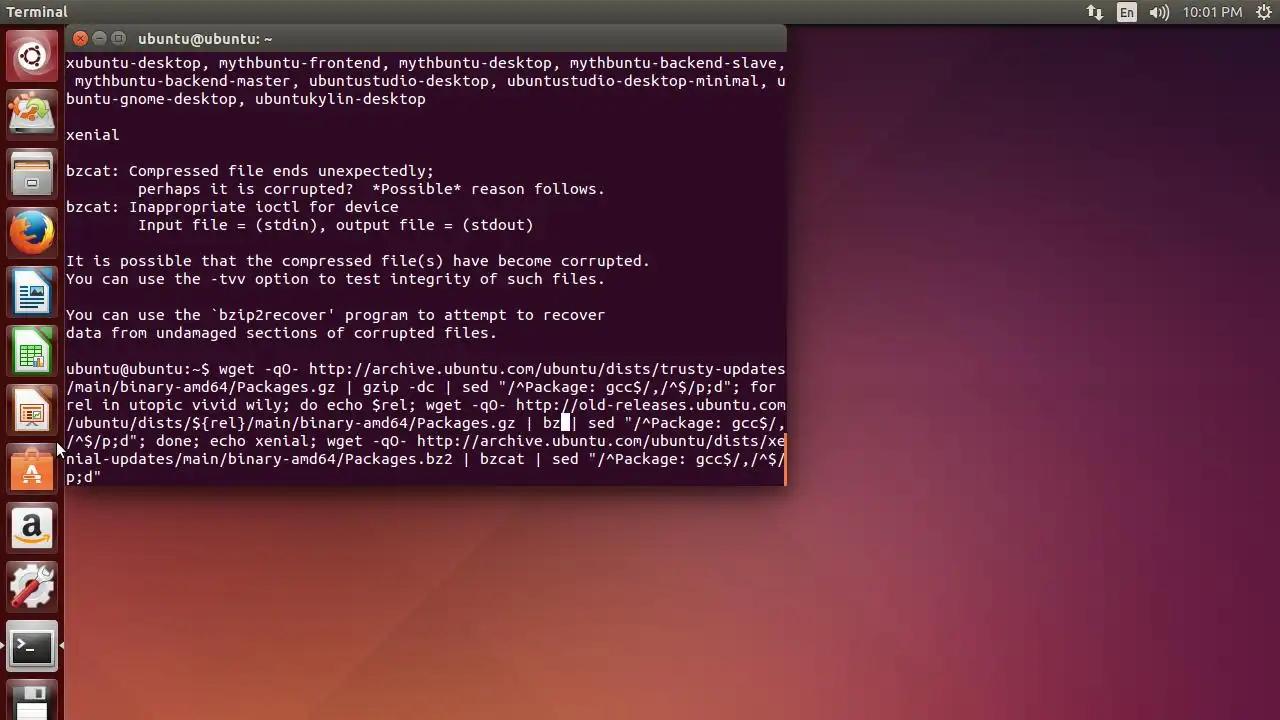The width and height of the screenshot is (1280, 720).
Task: Click 'bzcat: Compressed file ends unexpectedly;' line
Action: pyautogui.click(x=250, y=171)
